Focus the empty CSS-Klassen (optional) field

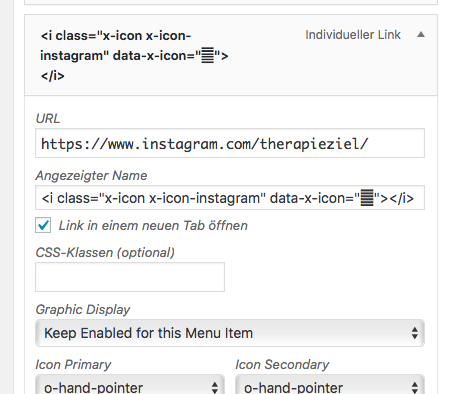(130, 277)
